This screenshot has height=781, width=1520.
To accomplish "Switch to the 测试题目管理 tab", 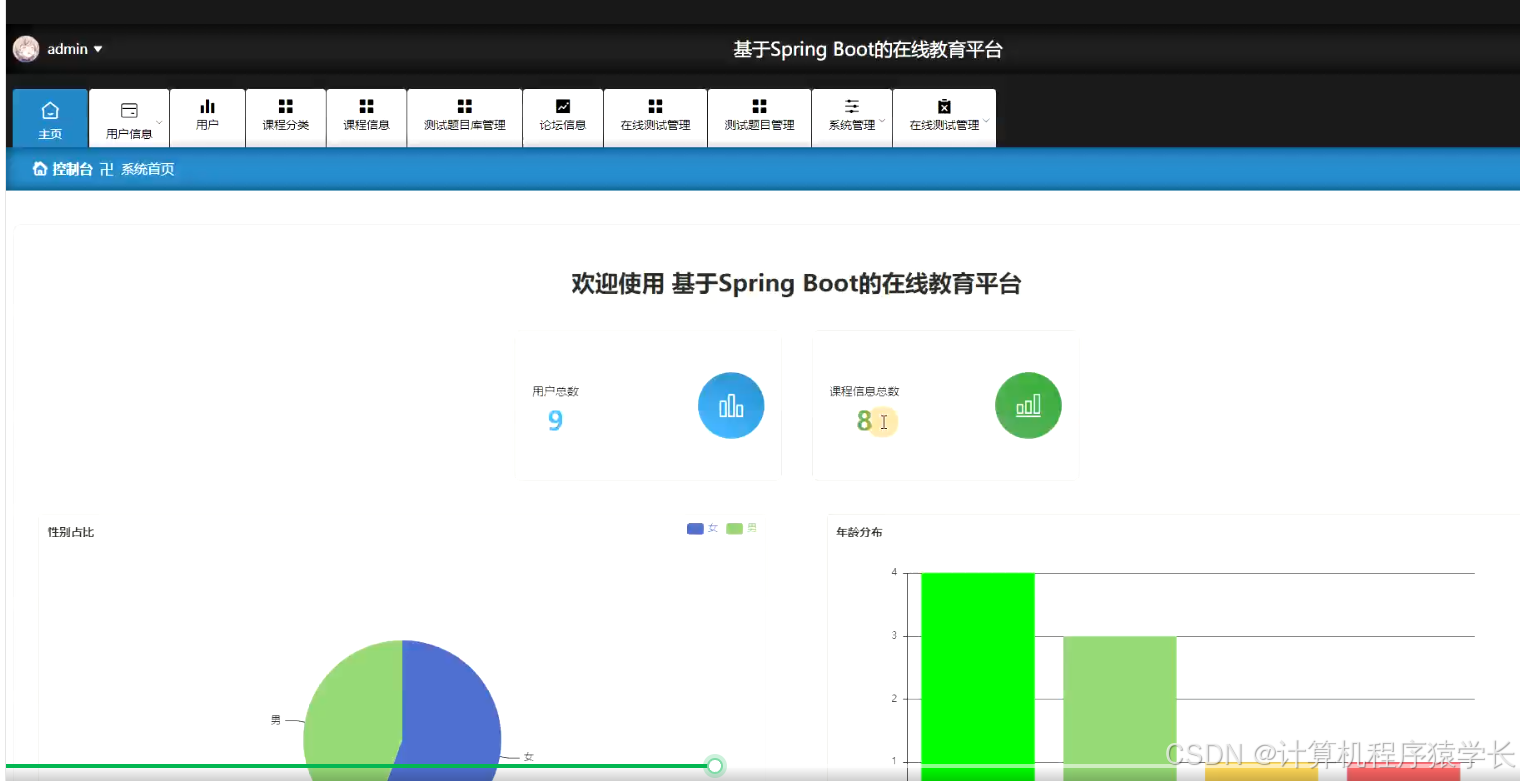I will [x=760, y=118].
